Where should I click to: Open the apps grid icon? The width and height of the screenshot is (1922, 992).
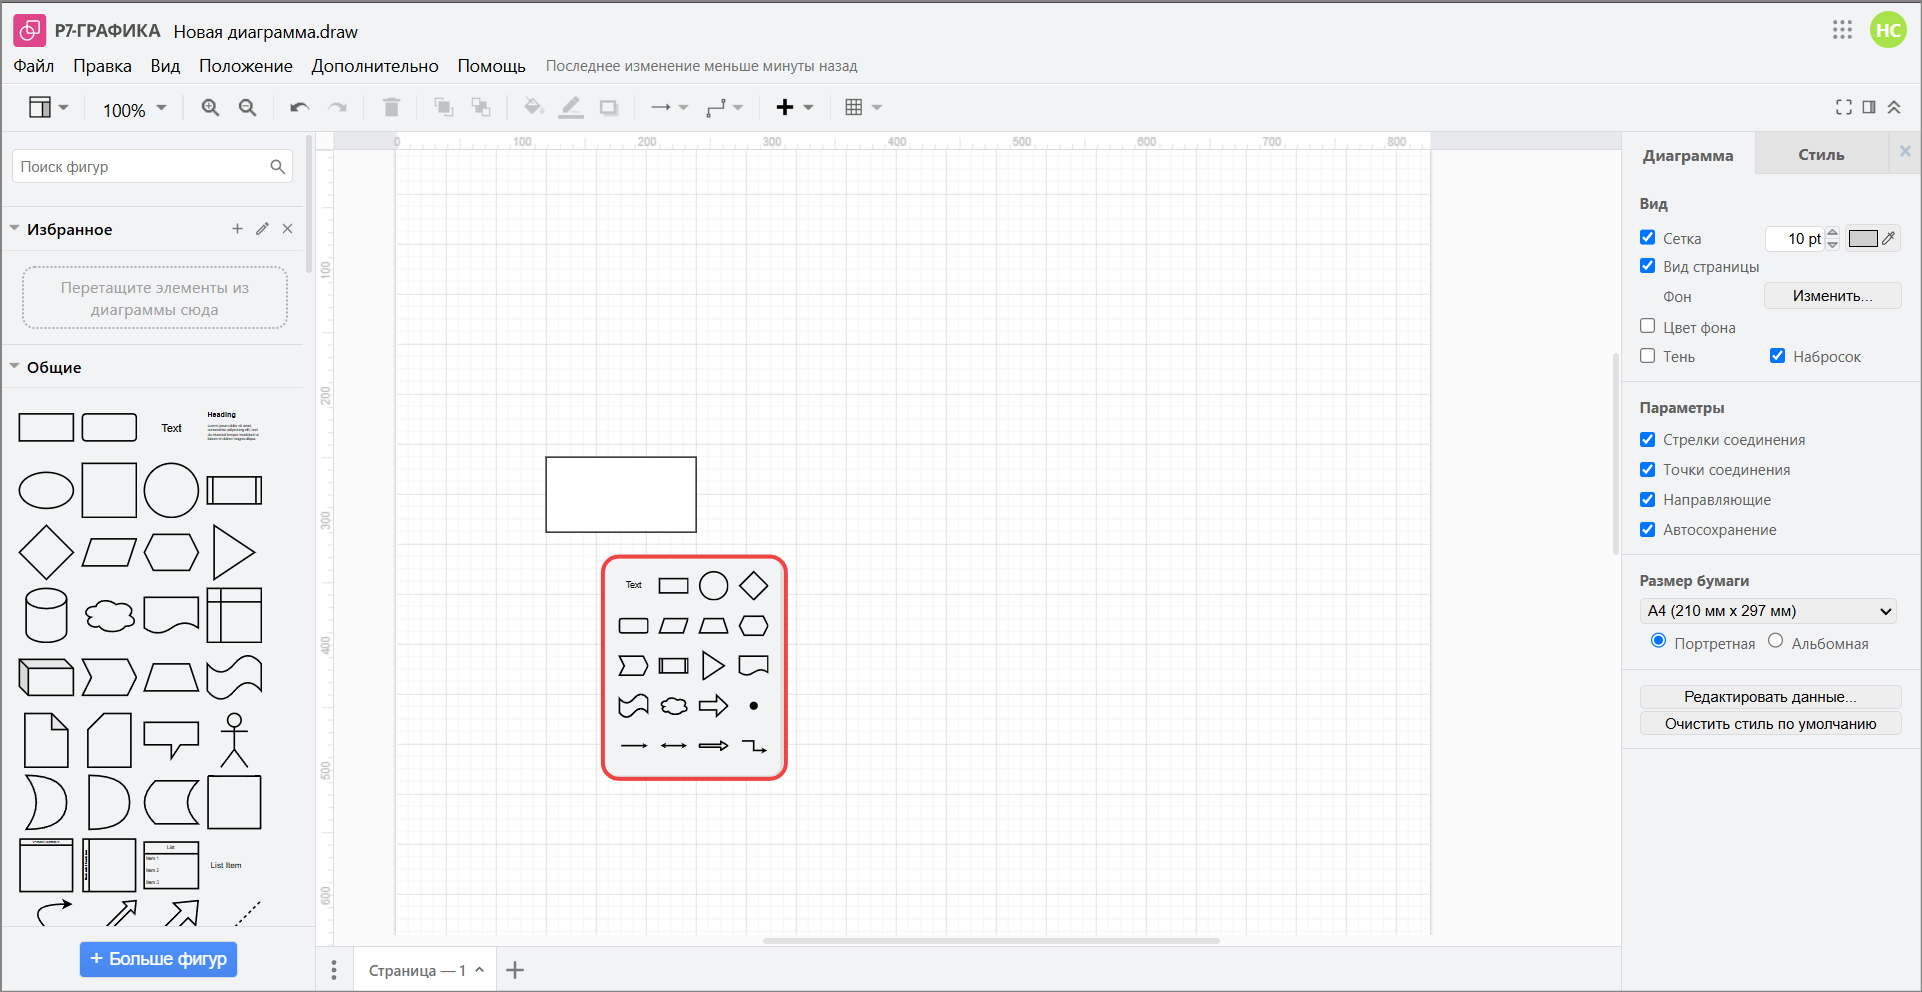tap(1843, 30)
